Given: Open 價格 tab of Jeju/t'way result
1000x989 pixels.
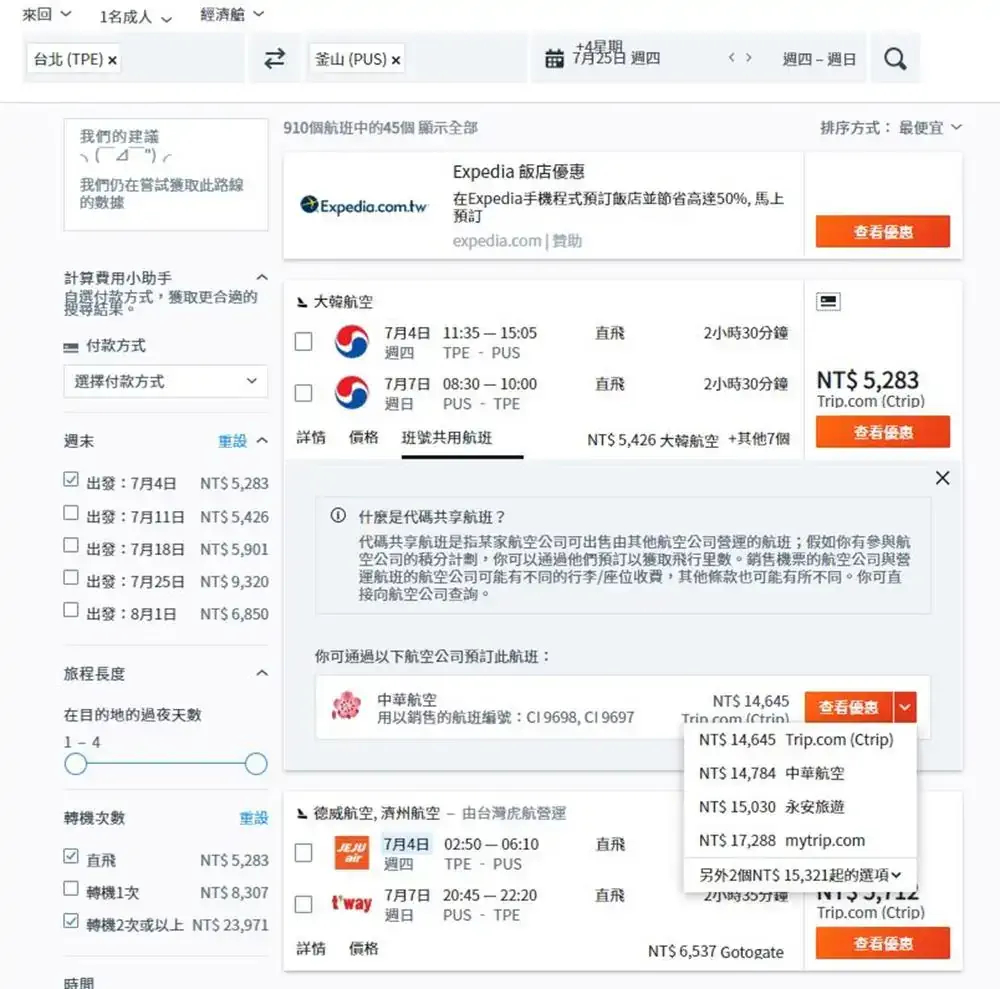Looking at the screenshot, I should [x=364, y=949].
